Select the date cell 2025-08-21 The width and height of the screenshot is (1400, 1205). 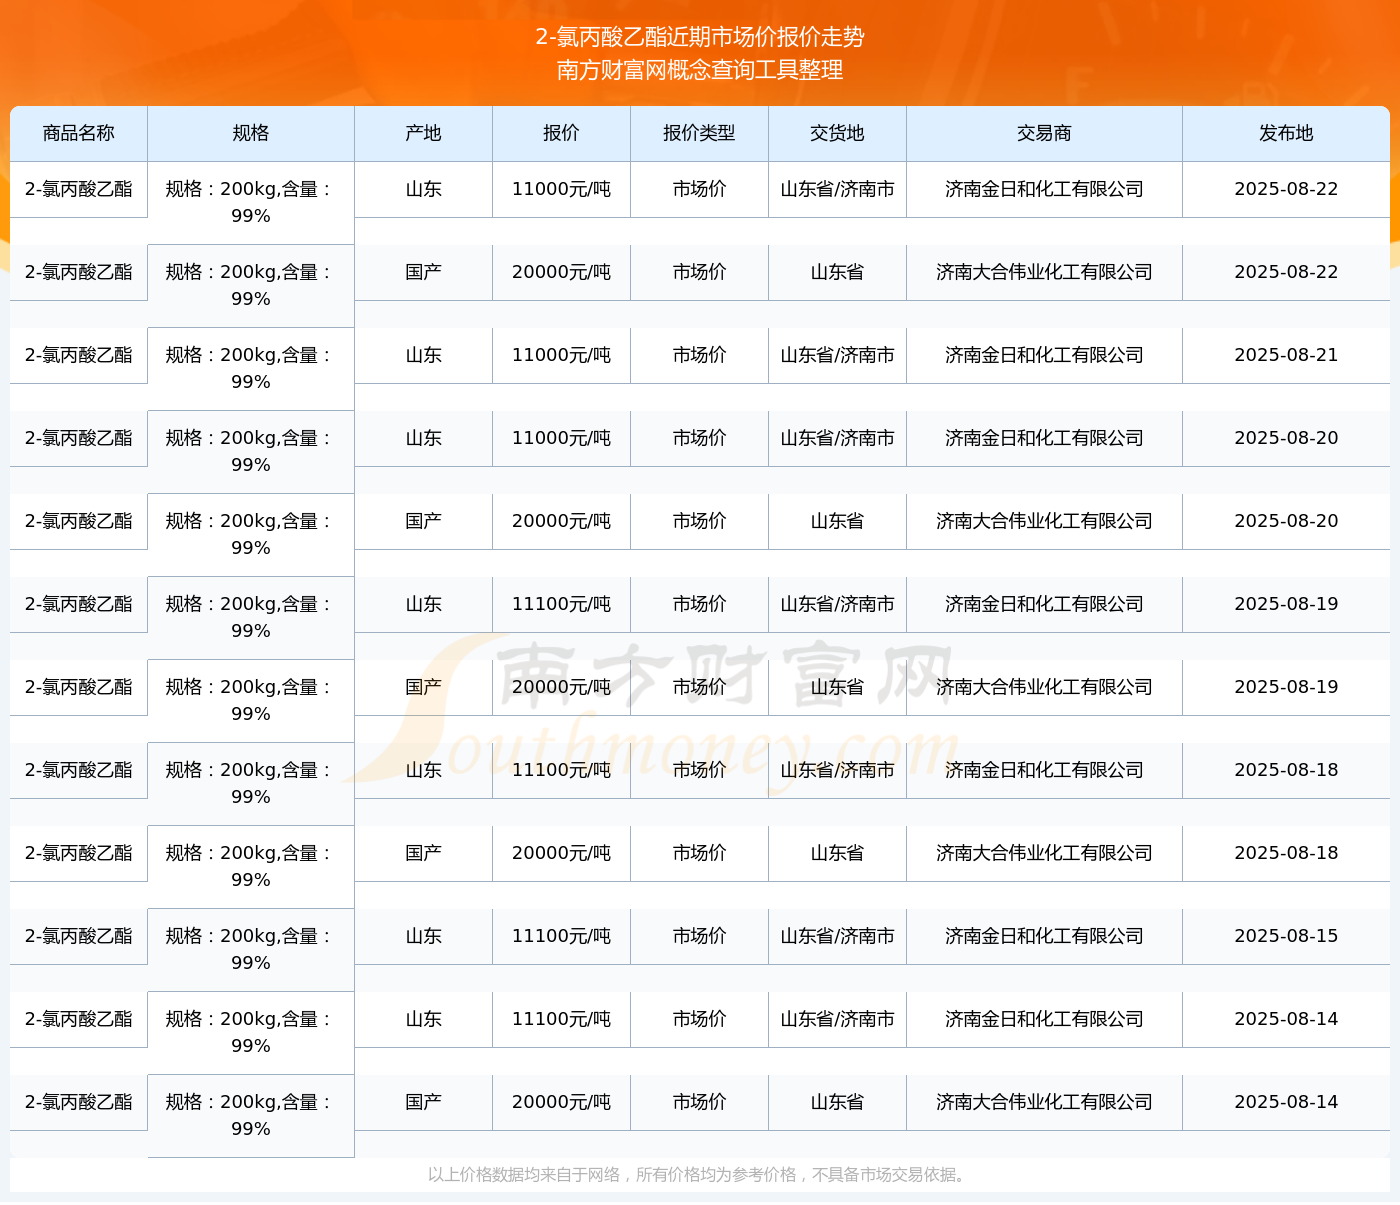(1286, 355)
